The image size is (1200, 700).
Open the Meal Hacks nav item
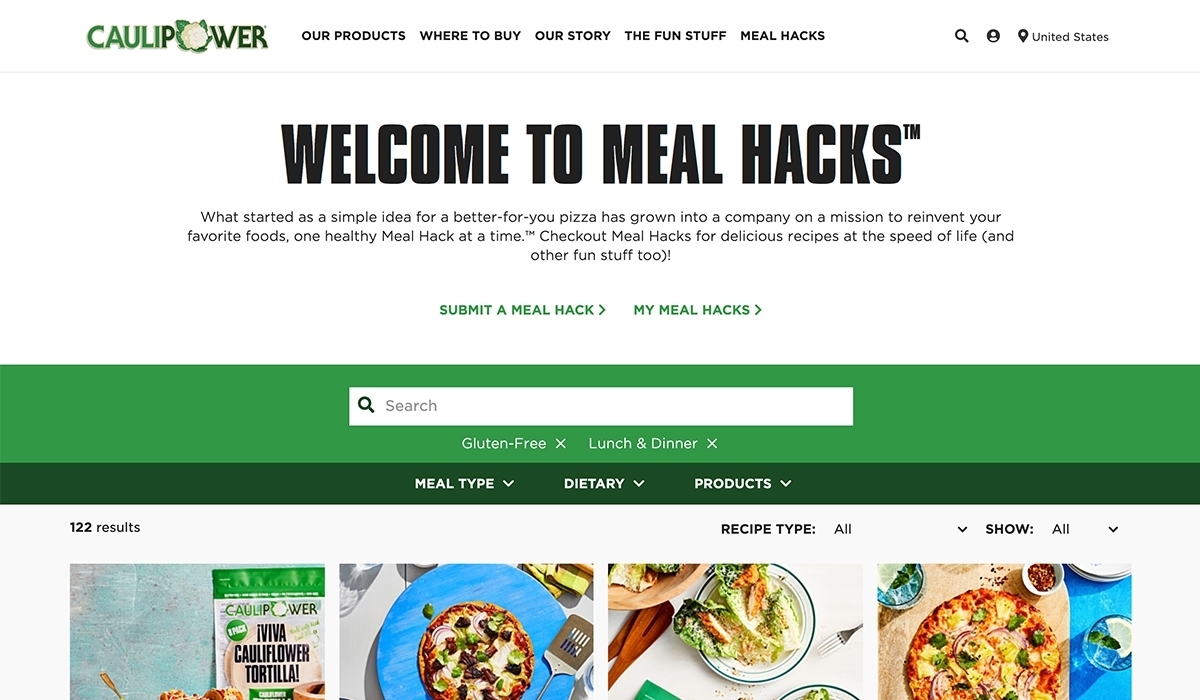[x=782, y=36]
